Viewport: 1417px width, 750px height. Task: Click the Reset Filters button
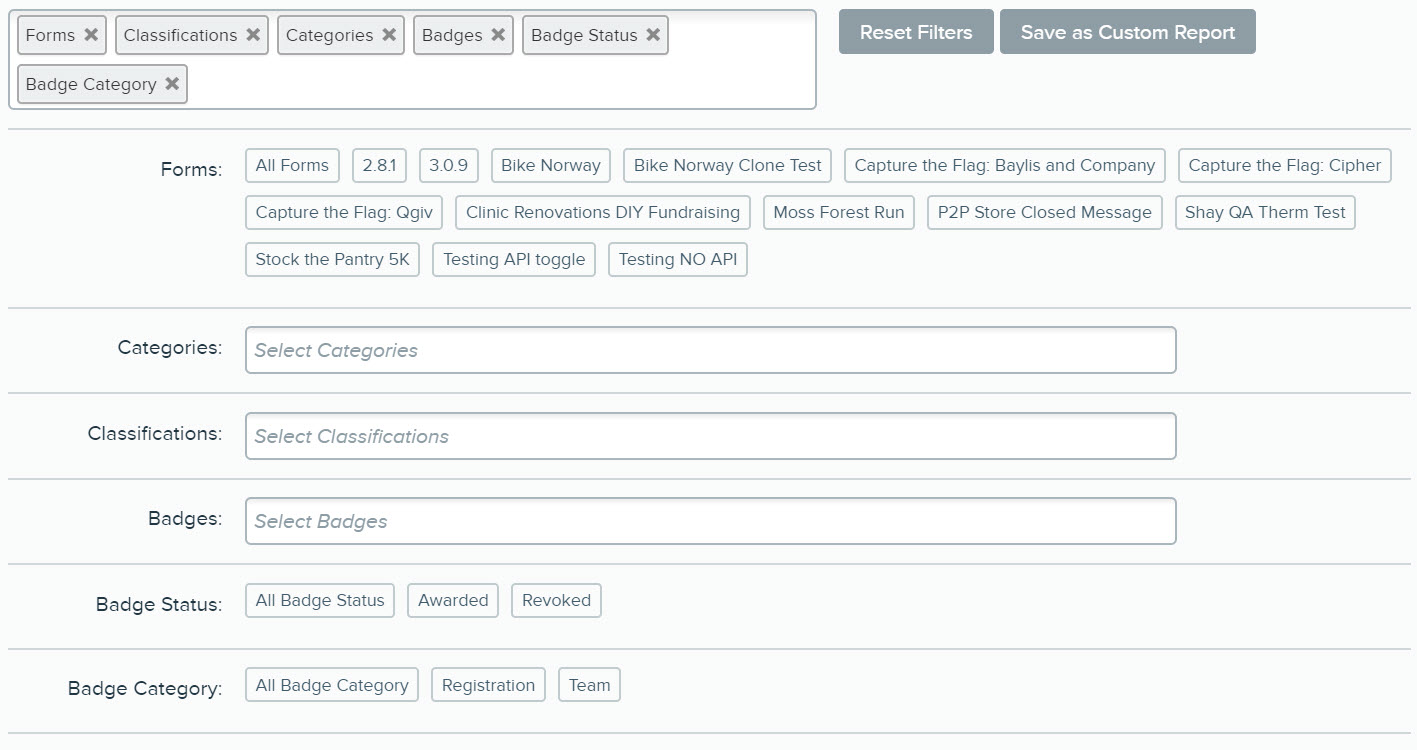(916, 32)
